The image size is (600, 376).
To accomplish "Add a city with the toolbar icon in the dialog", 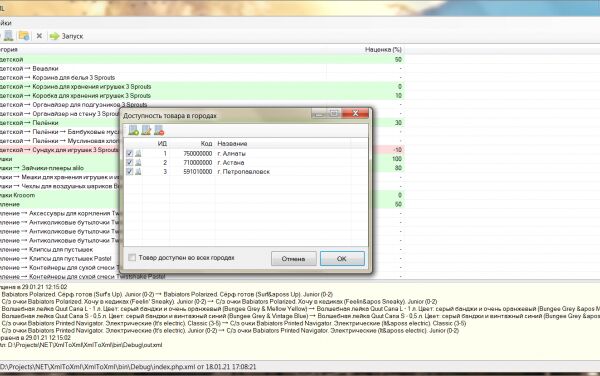I will 134,130.
